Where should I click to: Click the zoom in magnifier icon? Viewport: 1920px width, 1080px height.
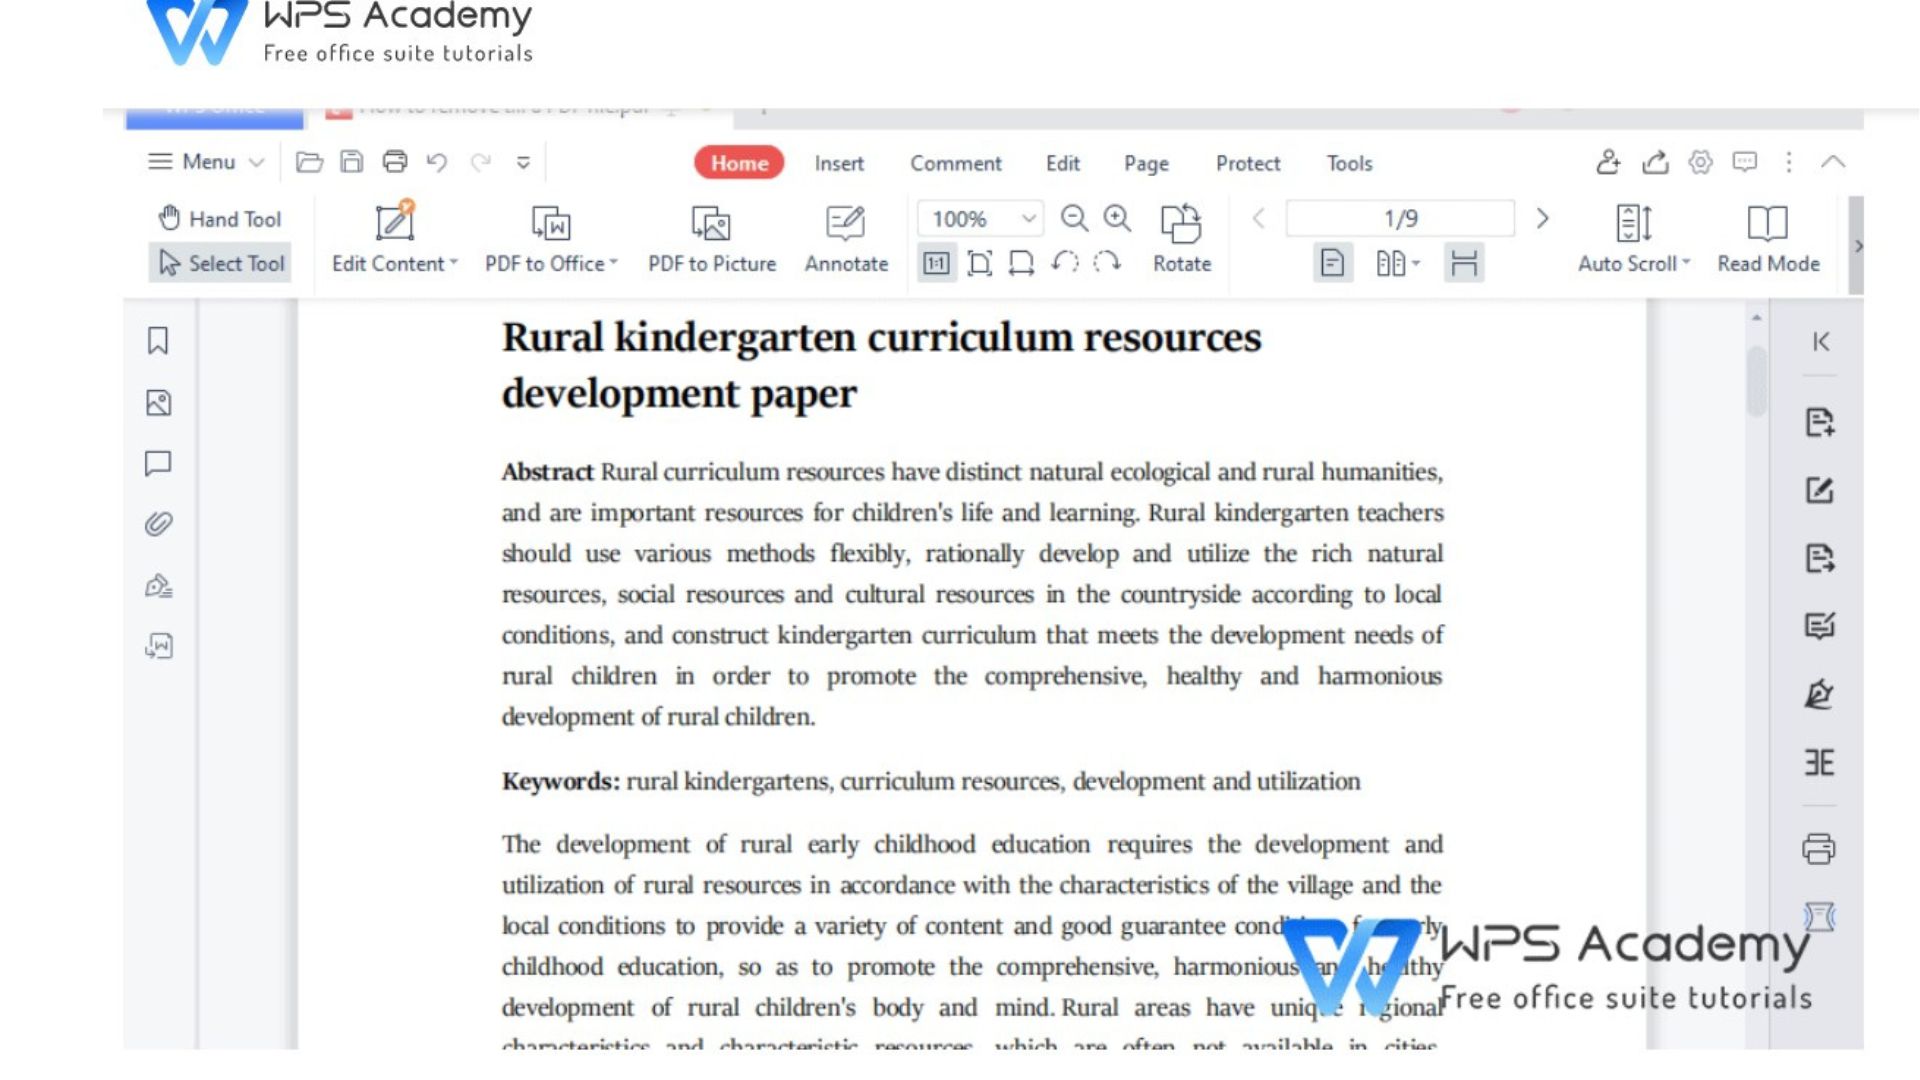[x=1117, y=218]
